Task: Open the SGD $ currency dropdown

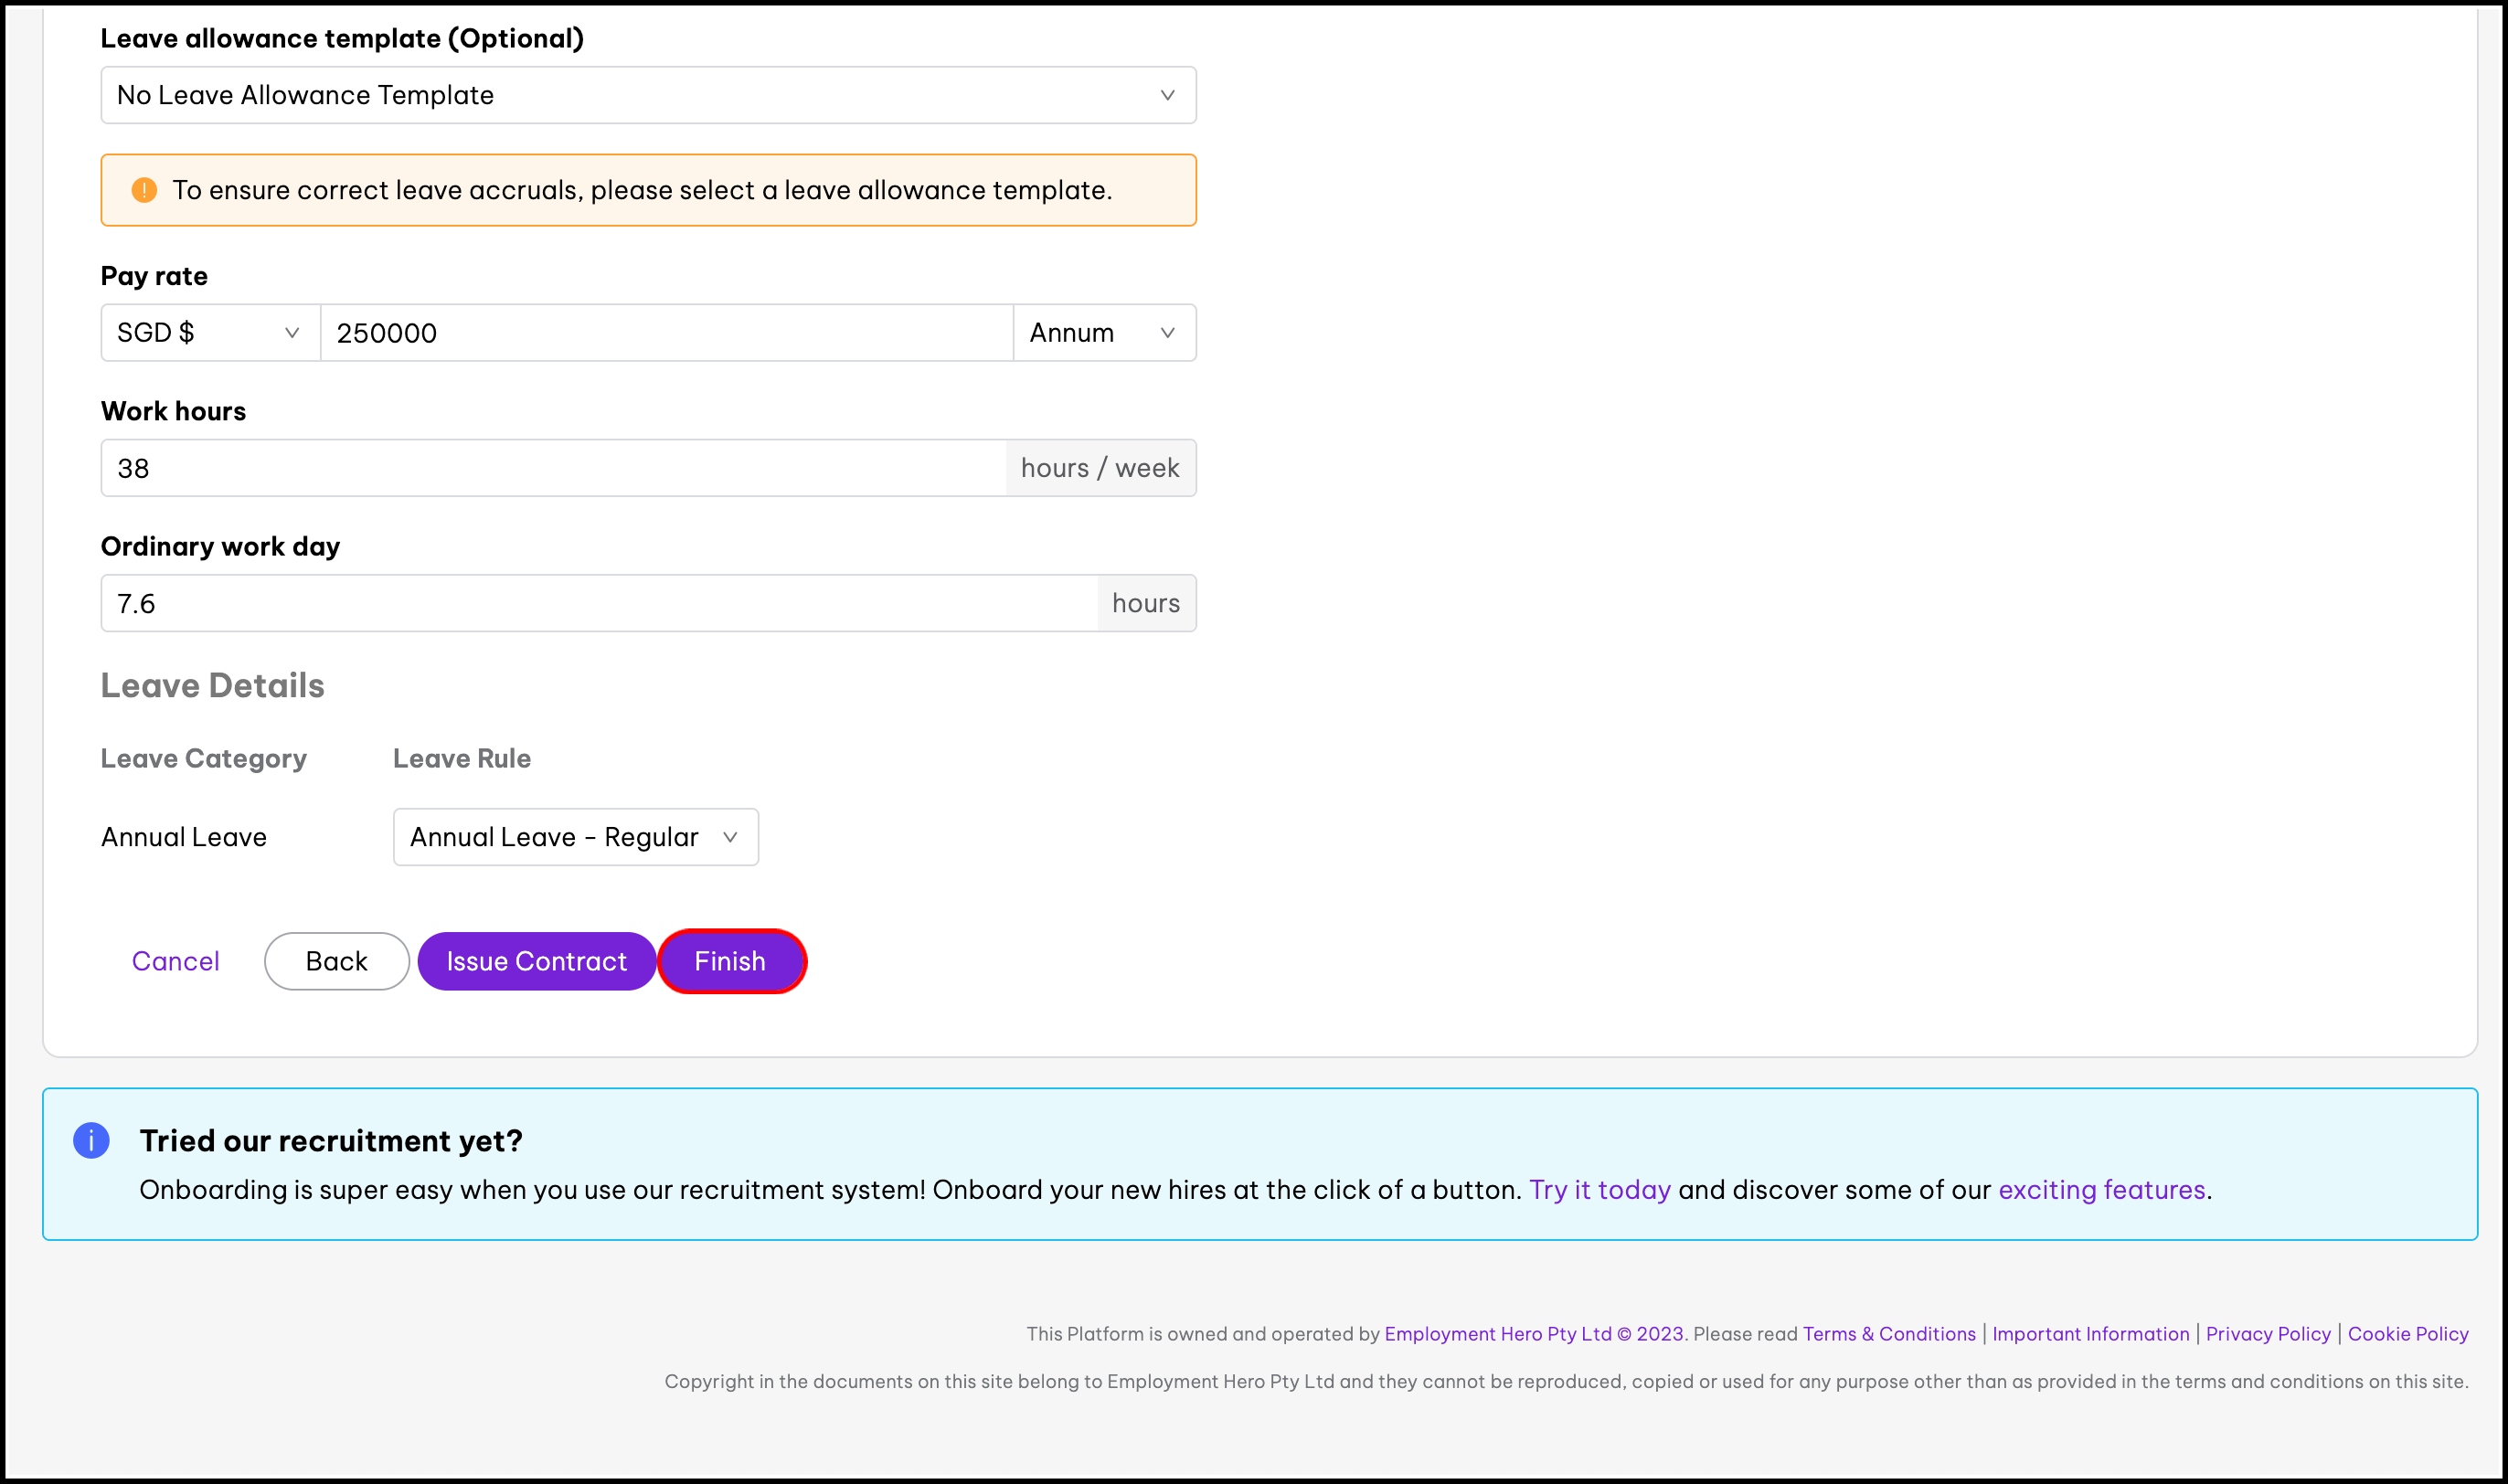Action: pyautogui.click(x=210, y=333)
